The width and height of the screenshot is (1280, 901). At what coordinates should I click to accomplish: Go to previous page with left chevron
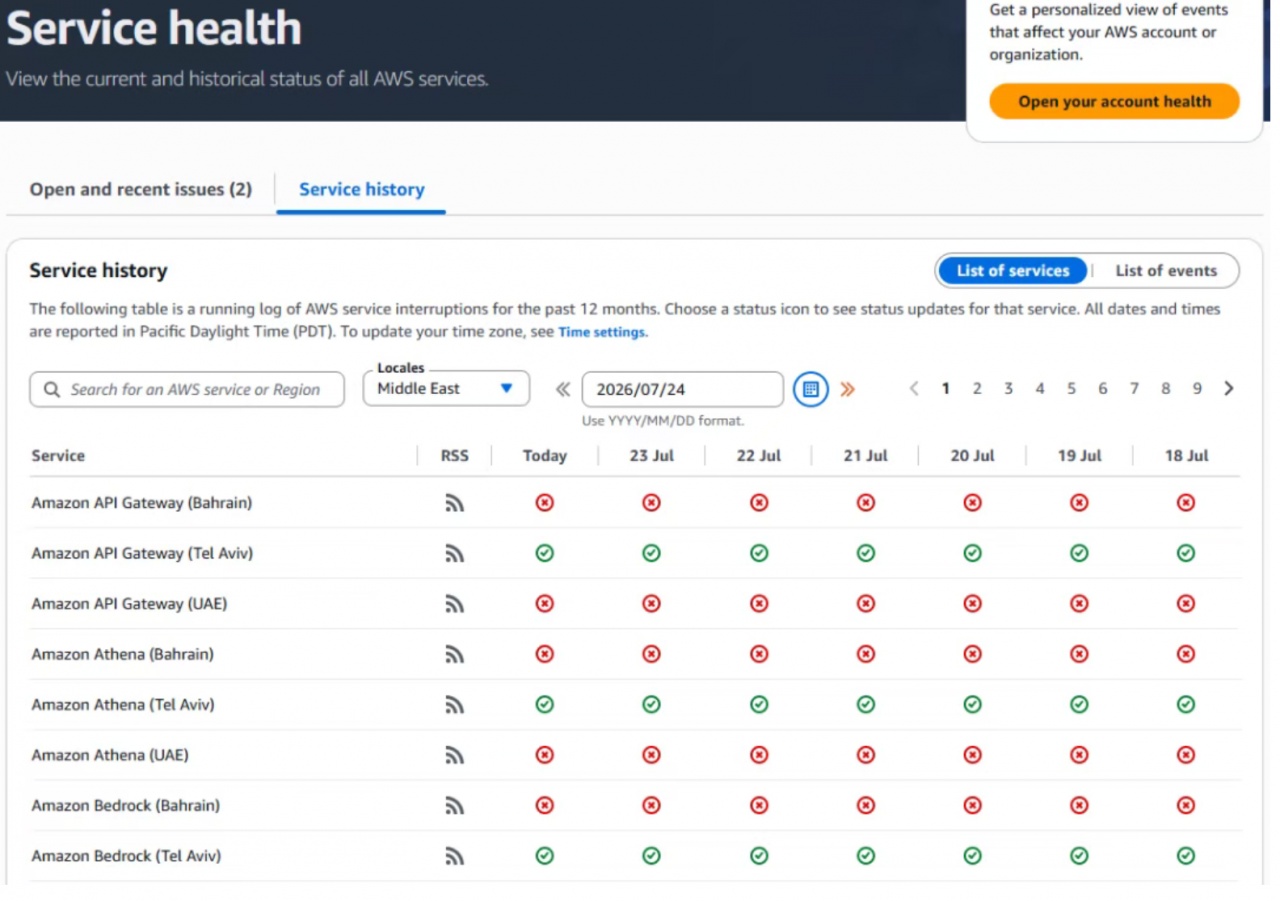pyautogui.click(x=913, y=389)
